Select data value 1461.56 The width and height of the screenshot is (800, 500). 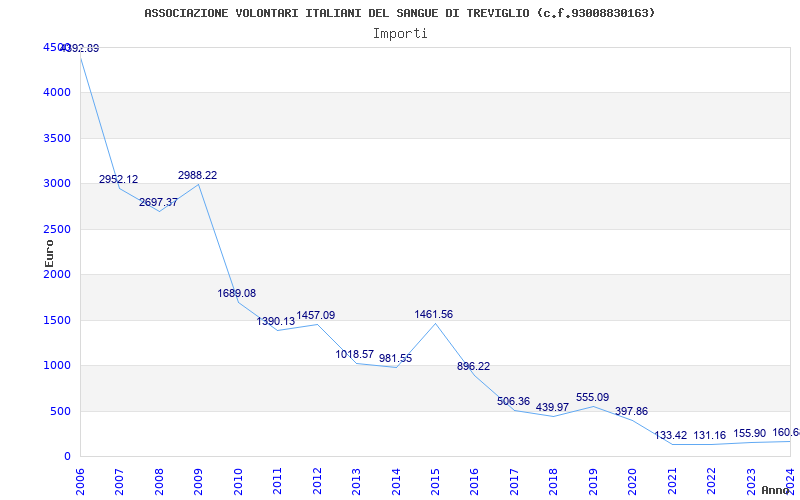point(434,315)
